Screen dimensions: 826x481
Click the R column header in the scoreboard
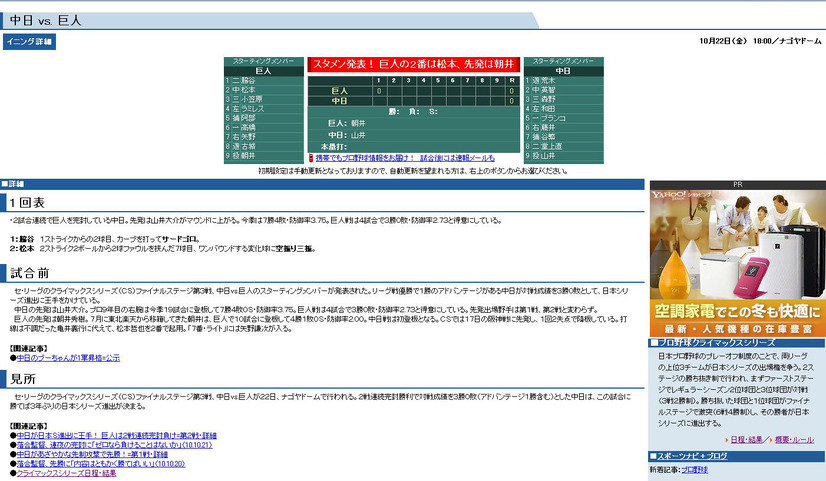click(x=512, y=81)
